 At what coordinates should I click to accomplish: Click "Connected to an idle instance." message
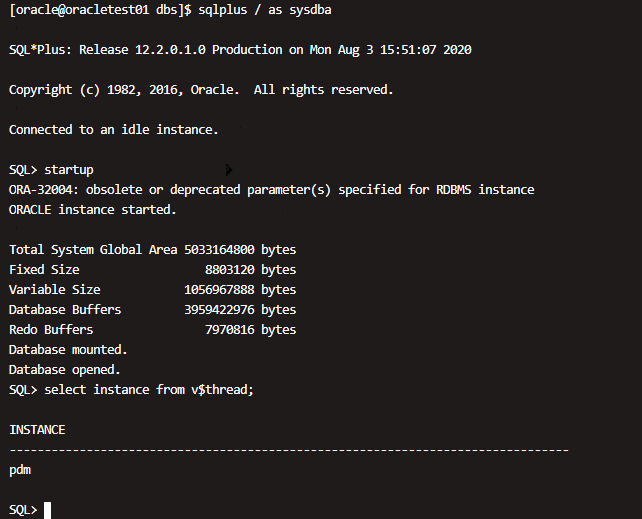[x=113, y=130]
